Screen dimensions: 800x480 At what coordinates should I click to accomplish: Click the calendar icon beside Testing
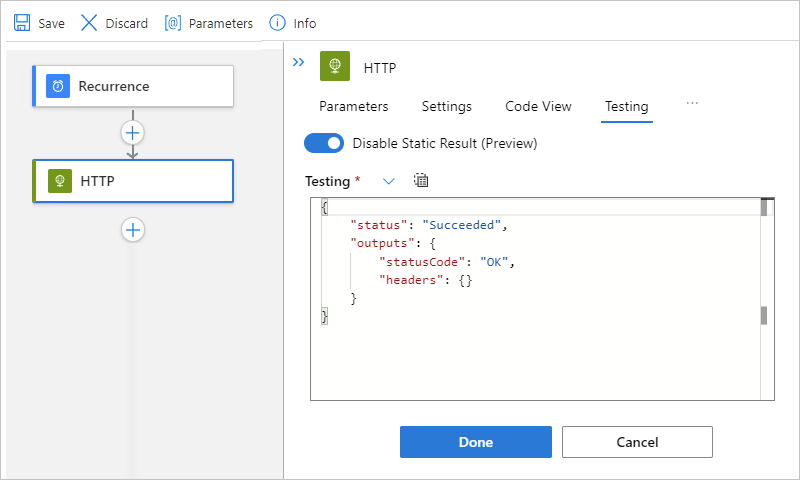coord(421,181)
